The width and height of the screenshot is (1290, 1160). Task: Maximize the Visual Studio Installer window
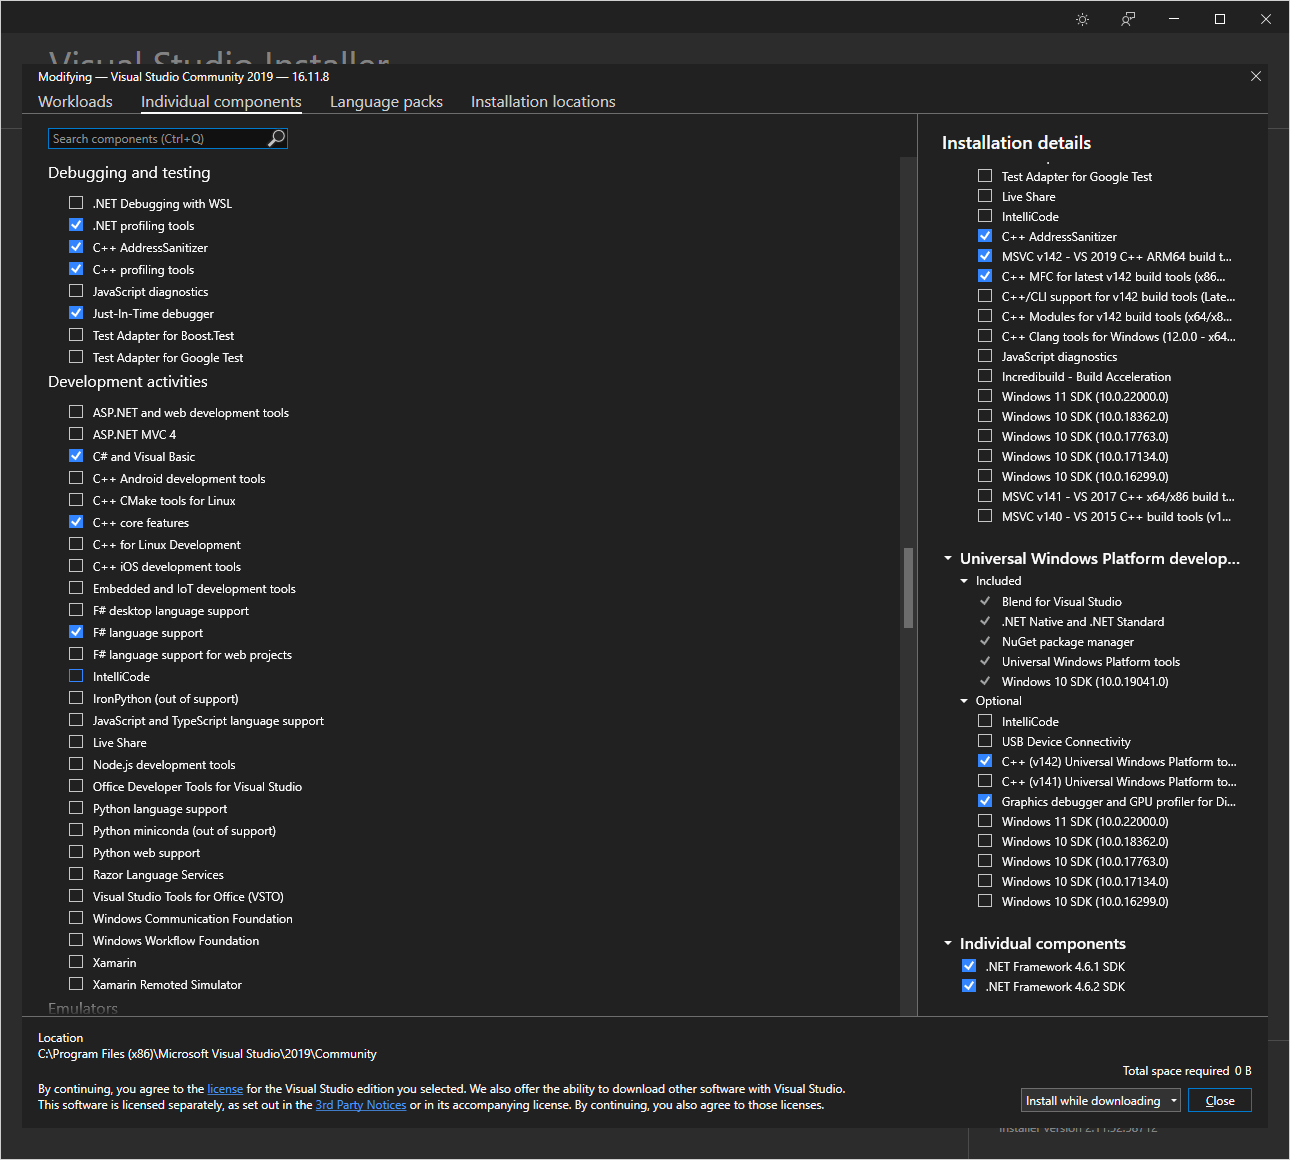tap(1220, 19)
